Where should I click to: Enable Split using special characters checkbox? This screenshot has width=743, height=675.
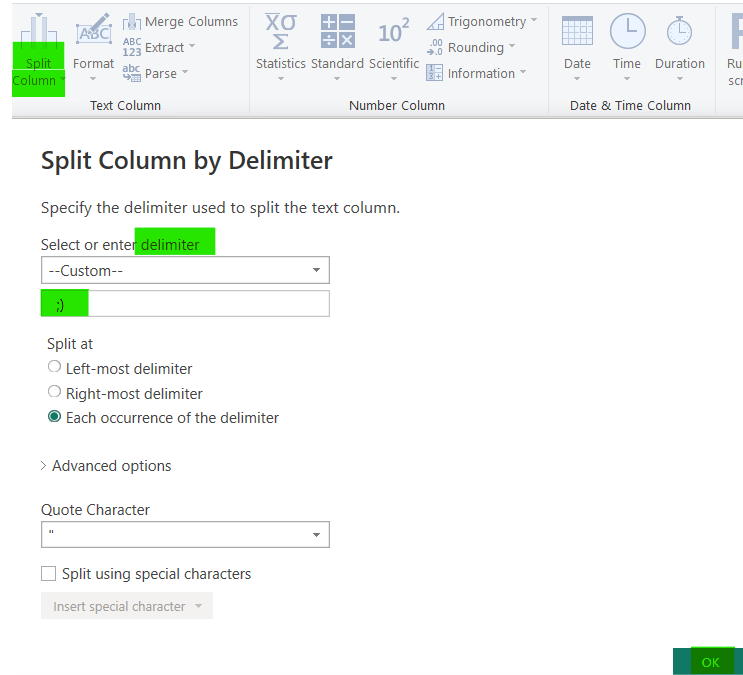(x=48, y=574)
